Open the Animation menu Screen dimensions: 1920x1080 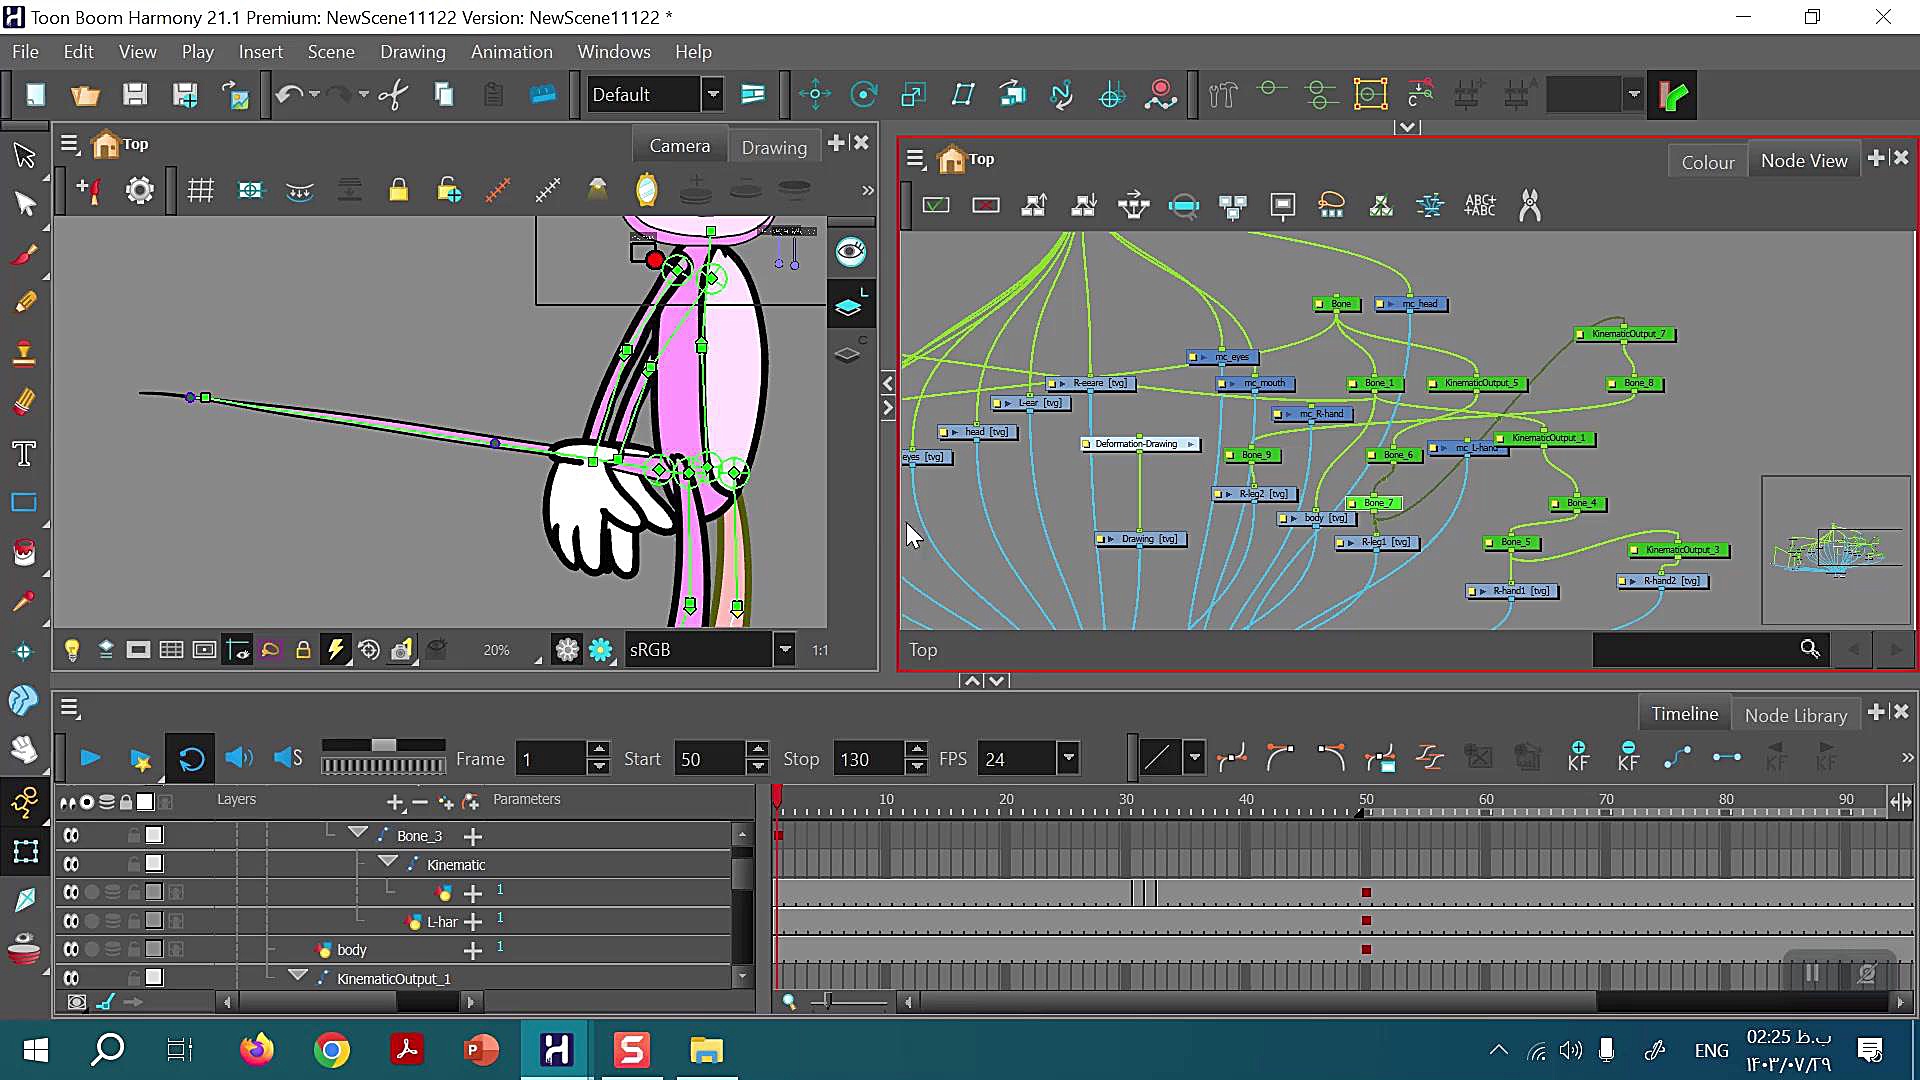(511, 52)
